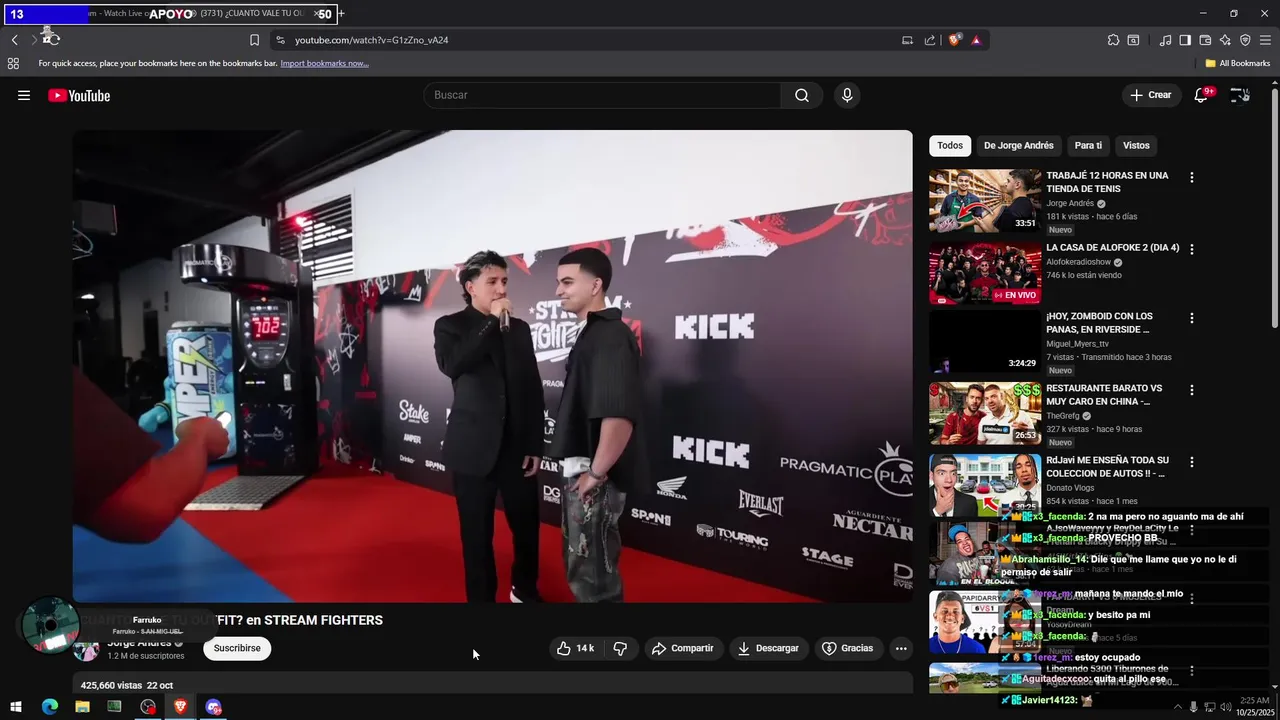The height and width of the screenshot is (720, 1280).
Task: Share page from address bar icon
Action: tap(930, 40)
